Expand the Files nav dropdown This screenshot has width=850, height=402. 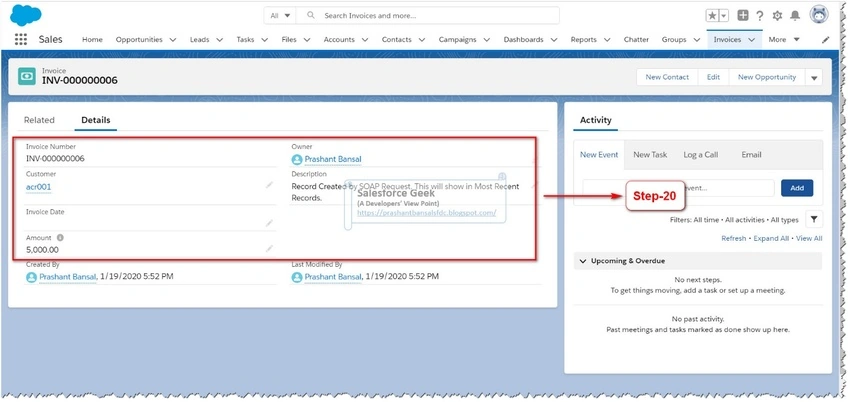tap(307, 40)
